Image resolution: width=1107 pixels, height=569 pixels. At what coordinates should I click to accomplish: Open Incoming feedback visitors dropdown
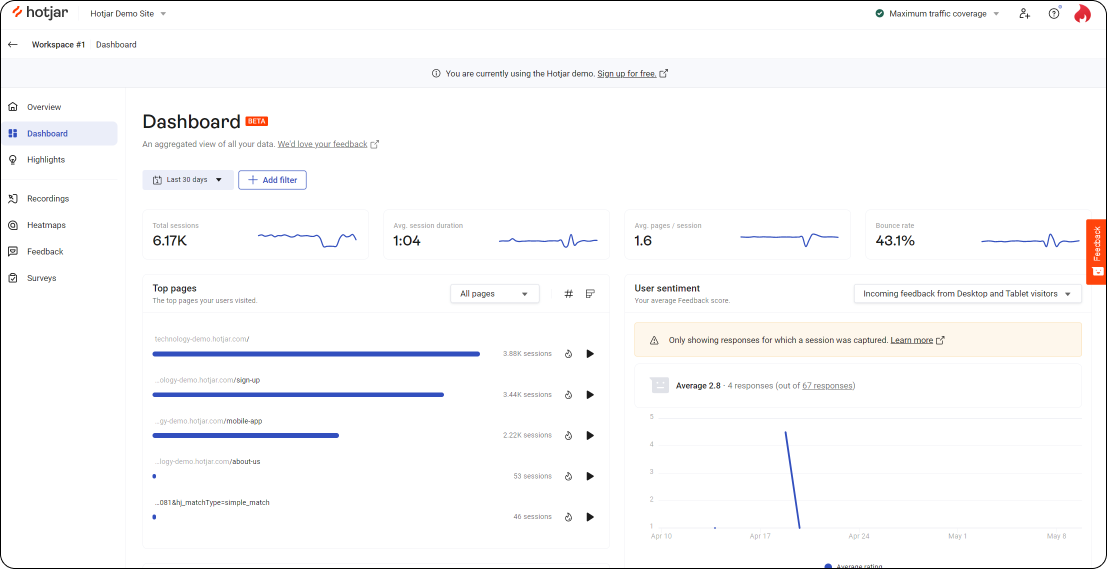coord(967,294)
